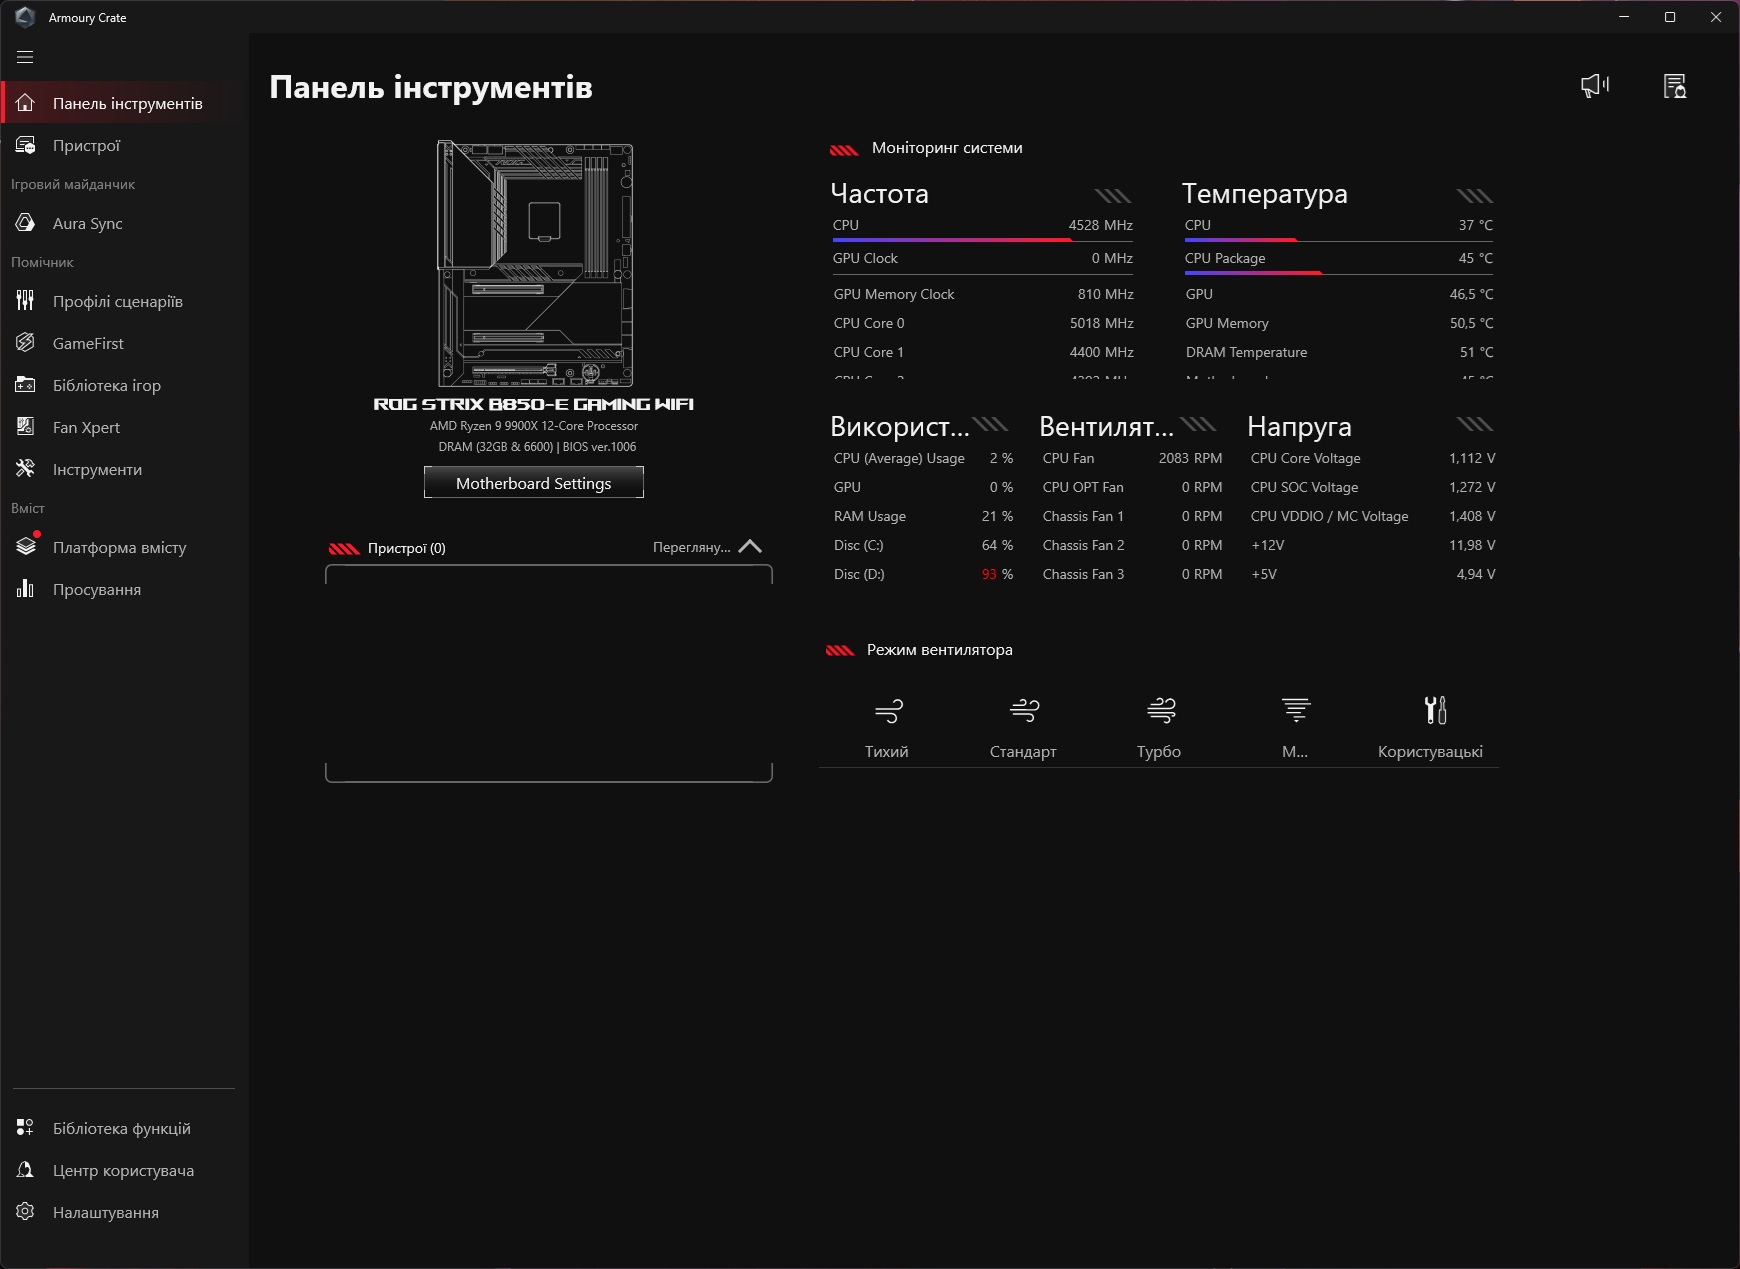Click the 4528 MHz CPU value
This screenshot has height=1269, width=1740.
tap(1100, 225)
